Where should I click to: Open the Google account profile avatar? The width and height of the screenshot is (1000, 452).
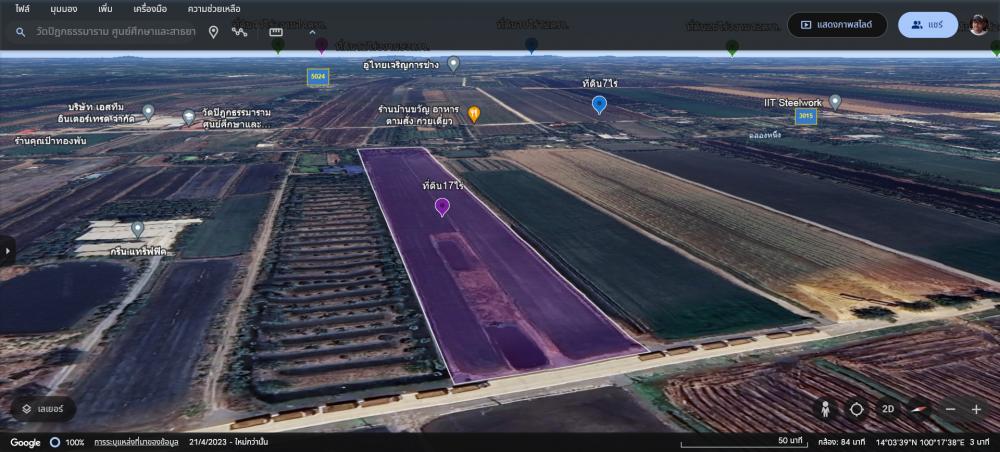click(x=978, y=25)
